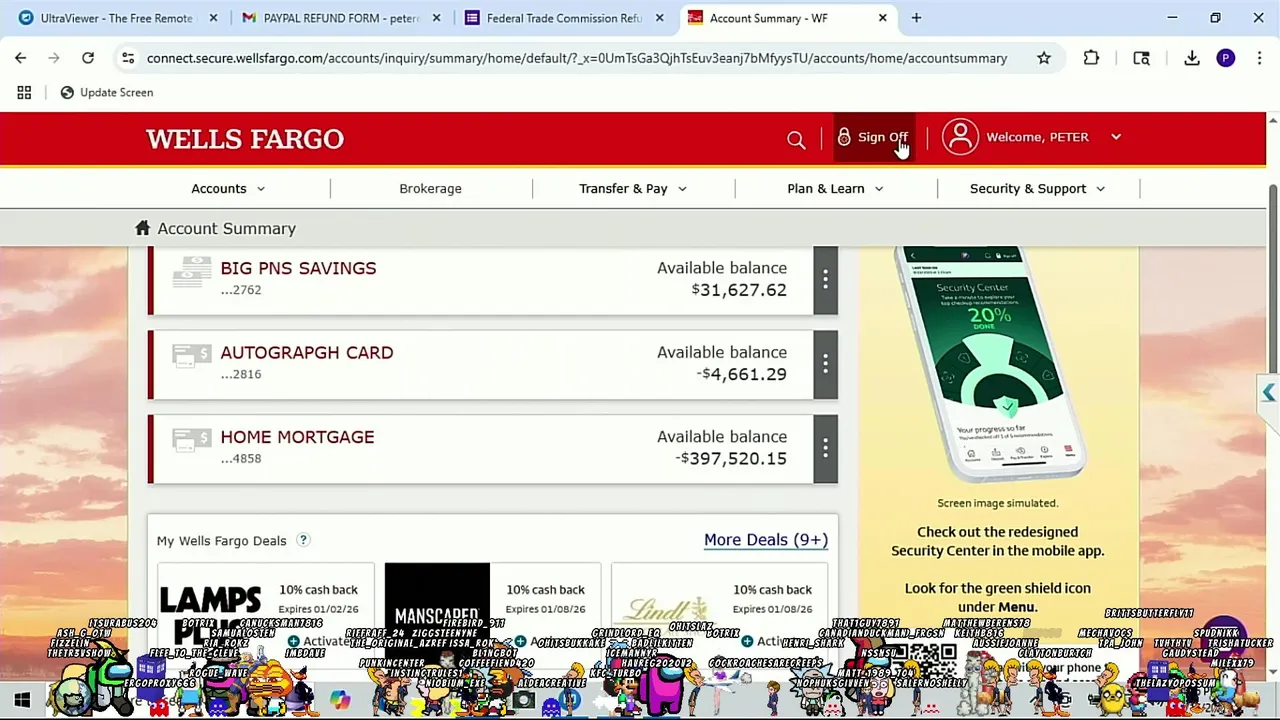Viewport: 1280px width, 720px height.
Task: Click the mortgage account icon next to HOME MORTGAGE
Action: point(191,440)
